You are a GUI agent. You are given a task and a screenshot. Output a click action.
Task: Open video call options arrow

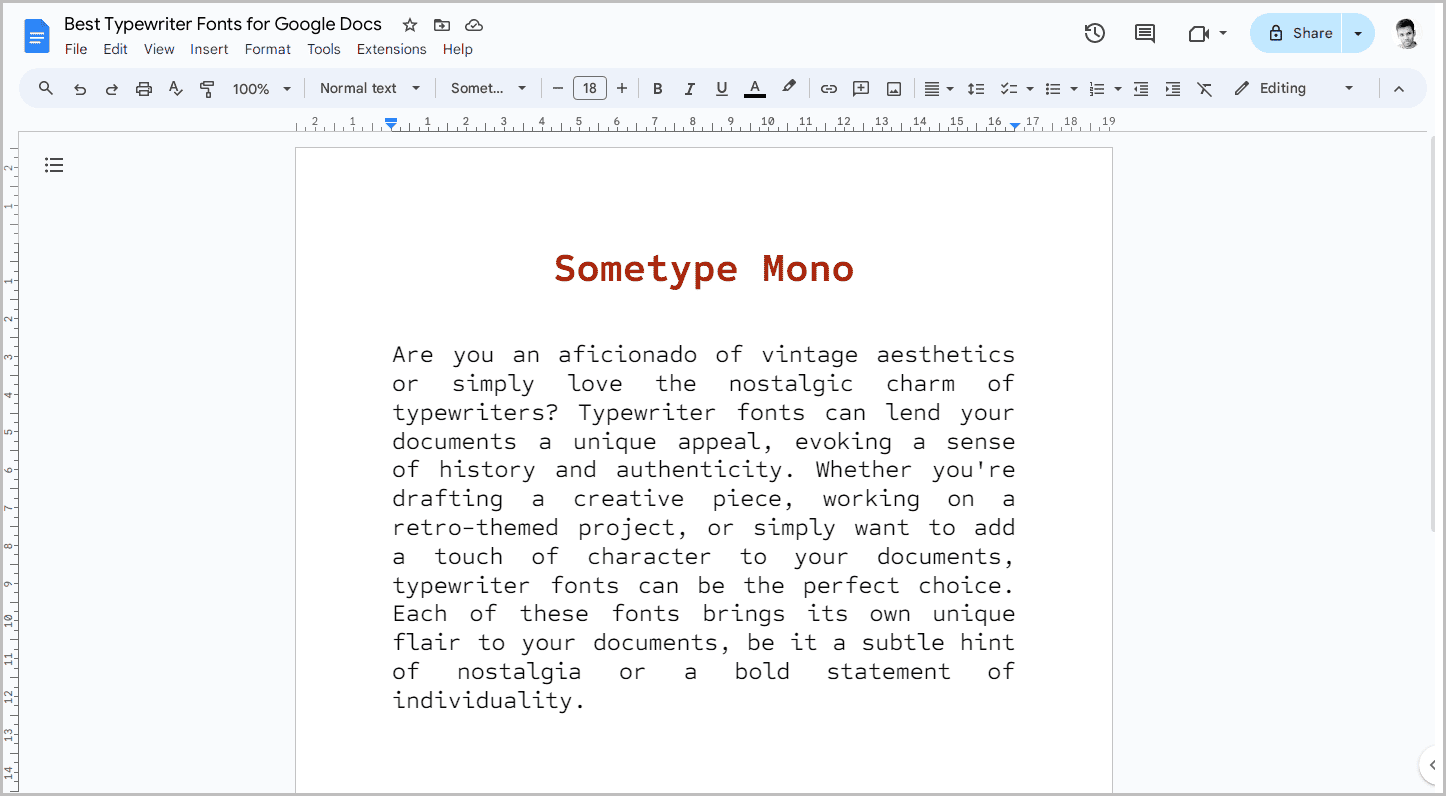coord(1223,34)
